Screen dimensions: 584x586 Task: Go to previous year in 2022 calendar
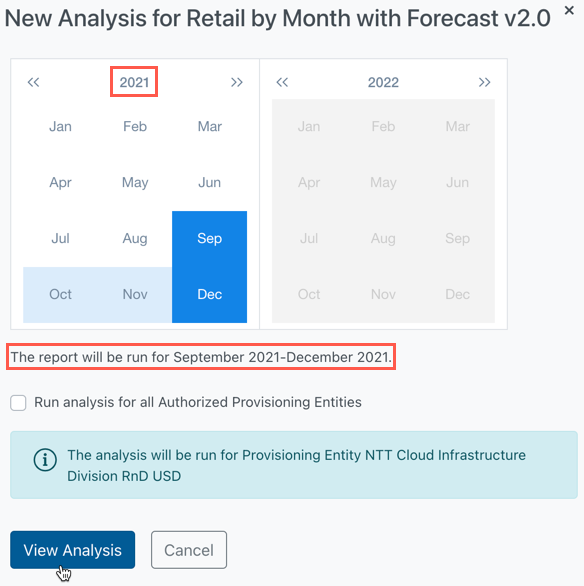[x=282, y=82]
